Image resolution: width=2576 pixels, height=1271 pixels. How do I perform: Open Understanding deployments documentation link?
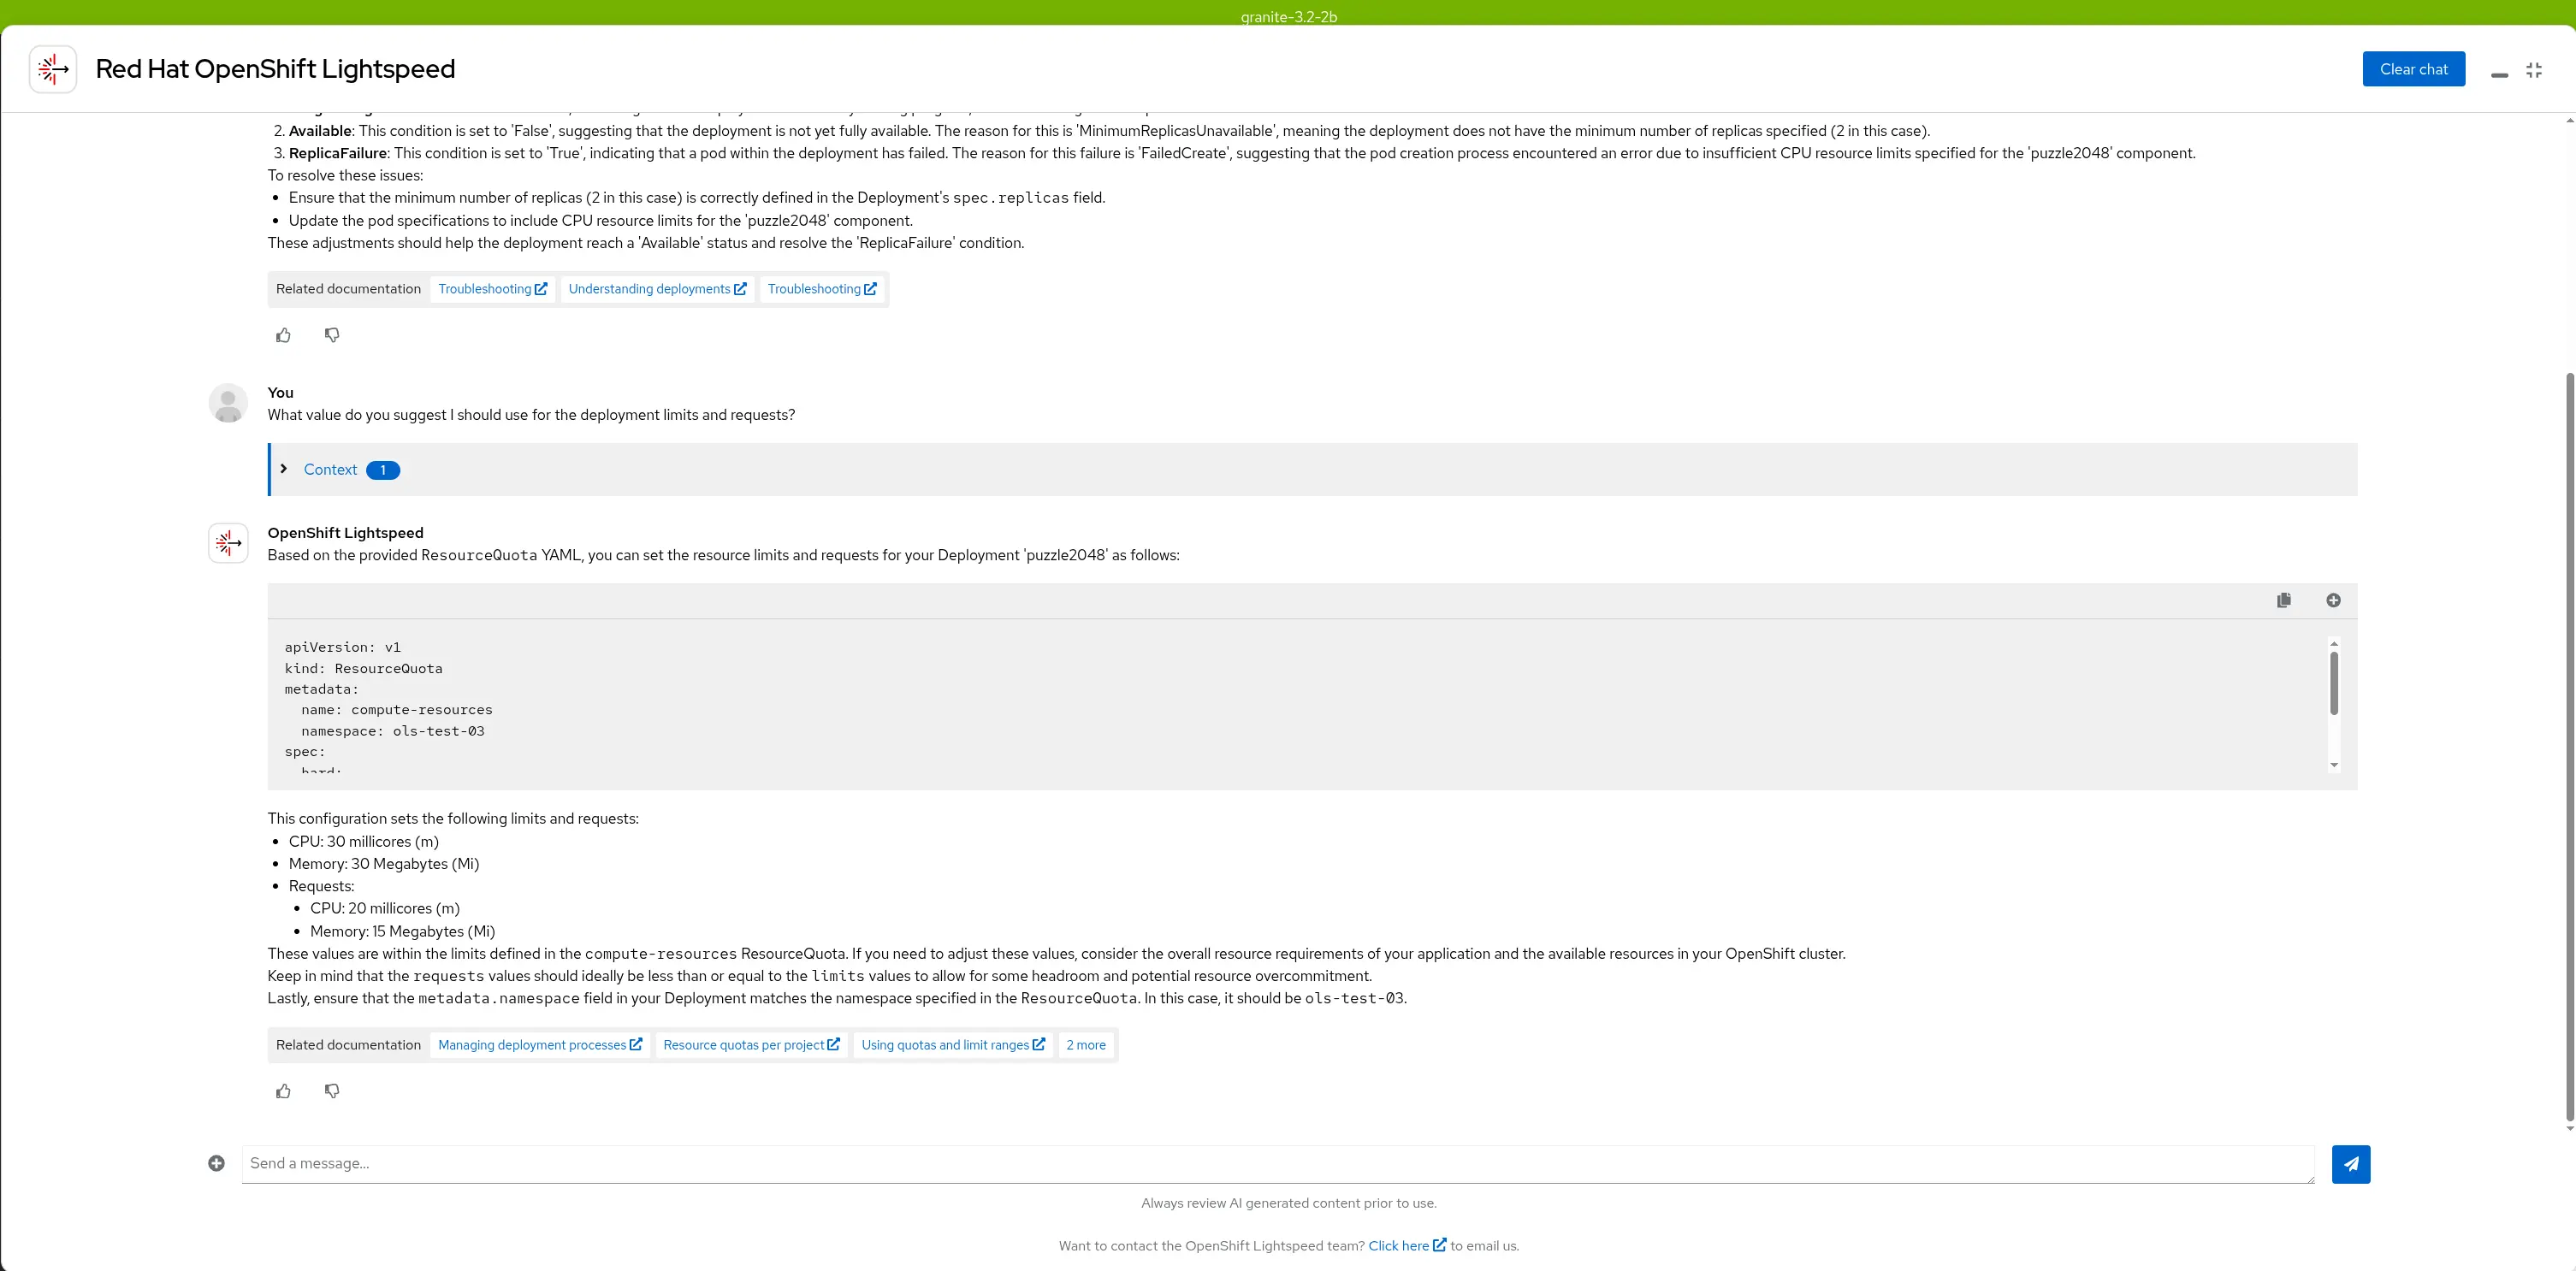(657, 289)
